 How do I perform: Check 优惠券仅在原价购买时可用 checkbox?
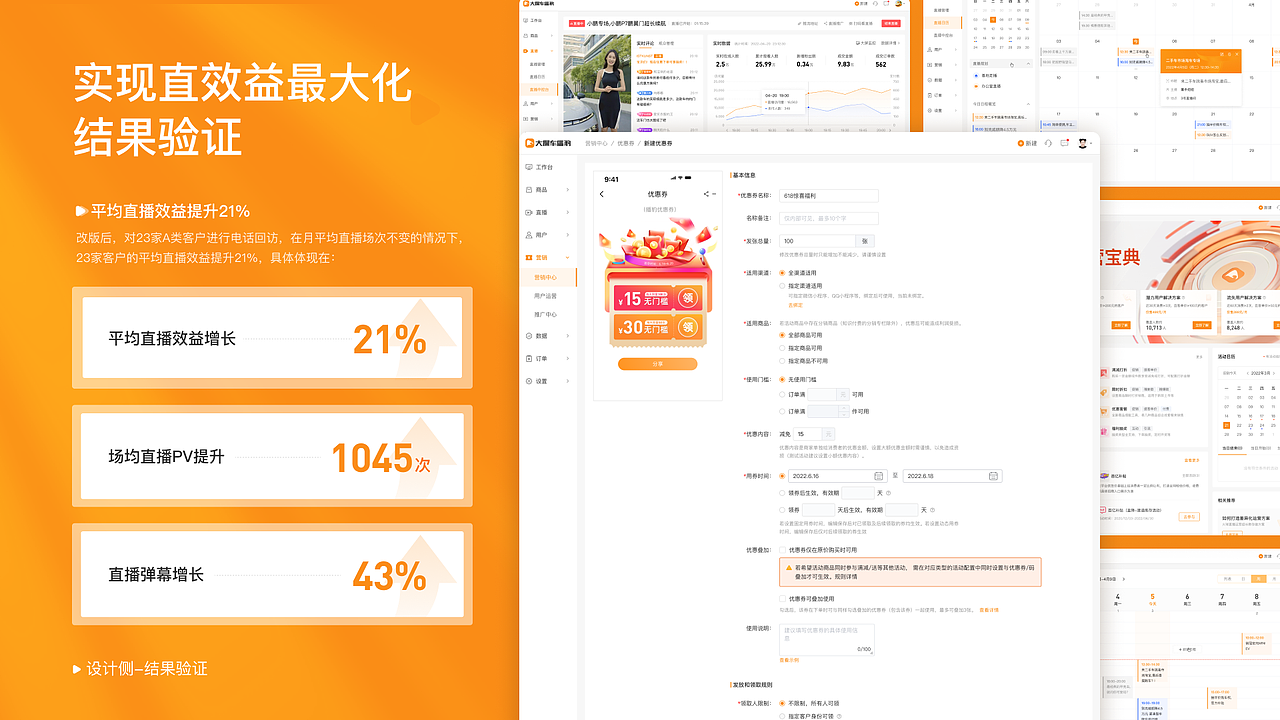click(x=782, y=549)
